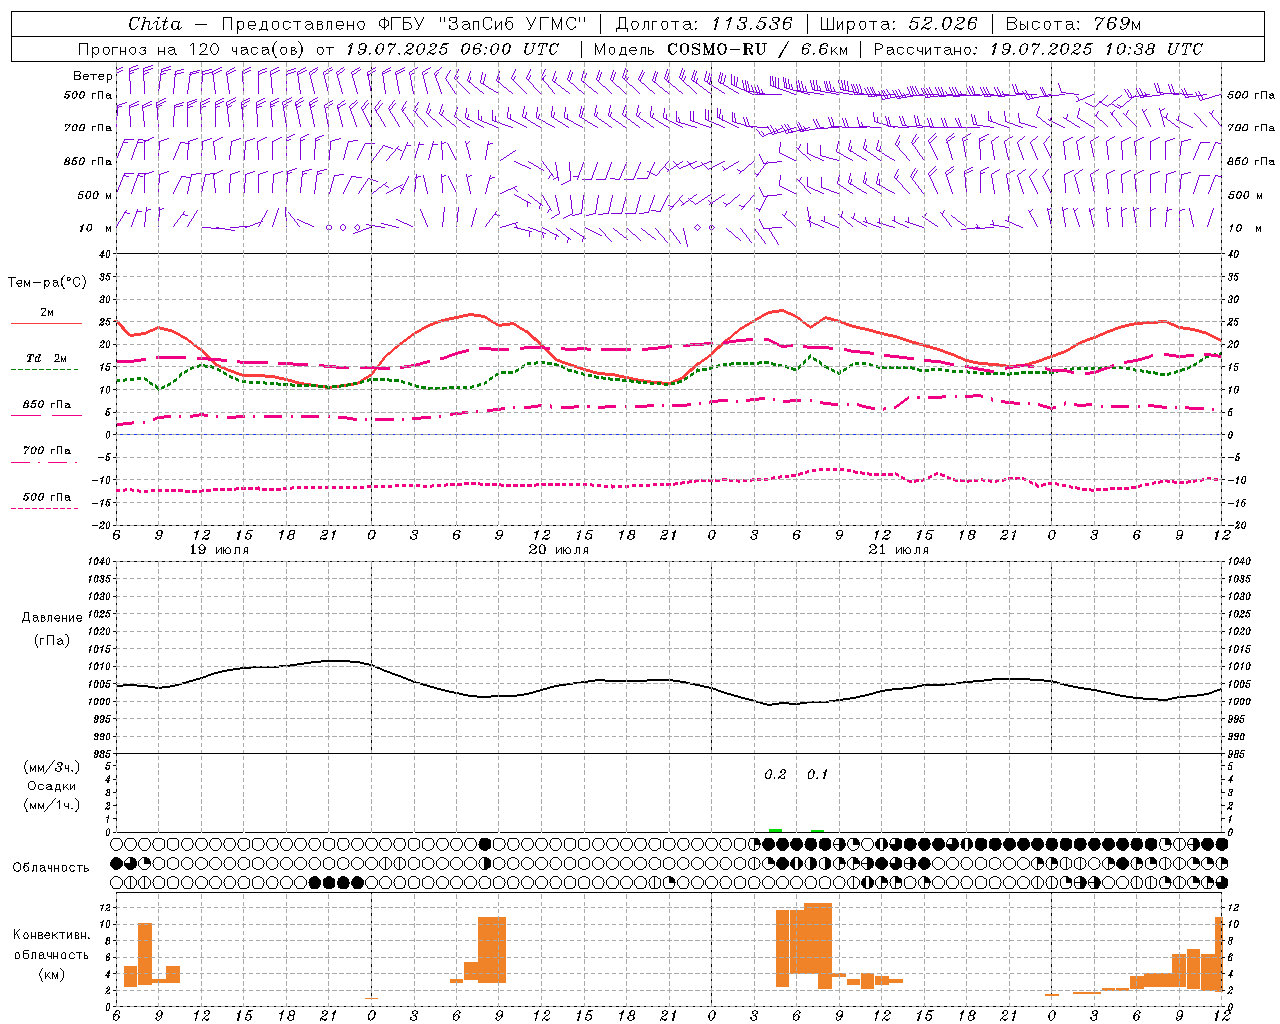The image size is (1280, 1024).
Task: Click the "Давление" pressure panel label
Action: (x=52, y=618)
